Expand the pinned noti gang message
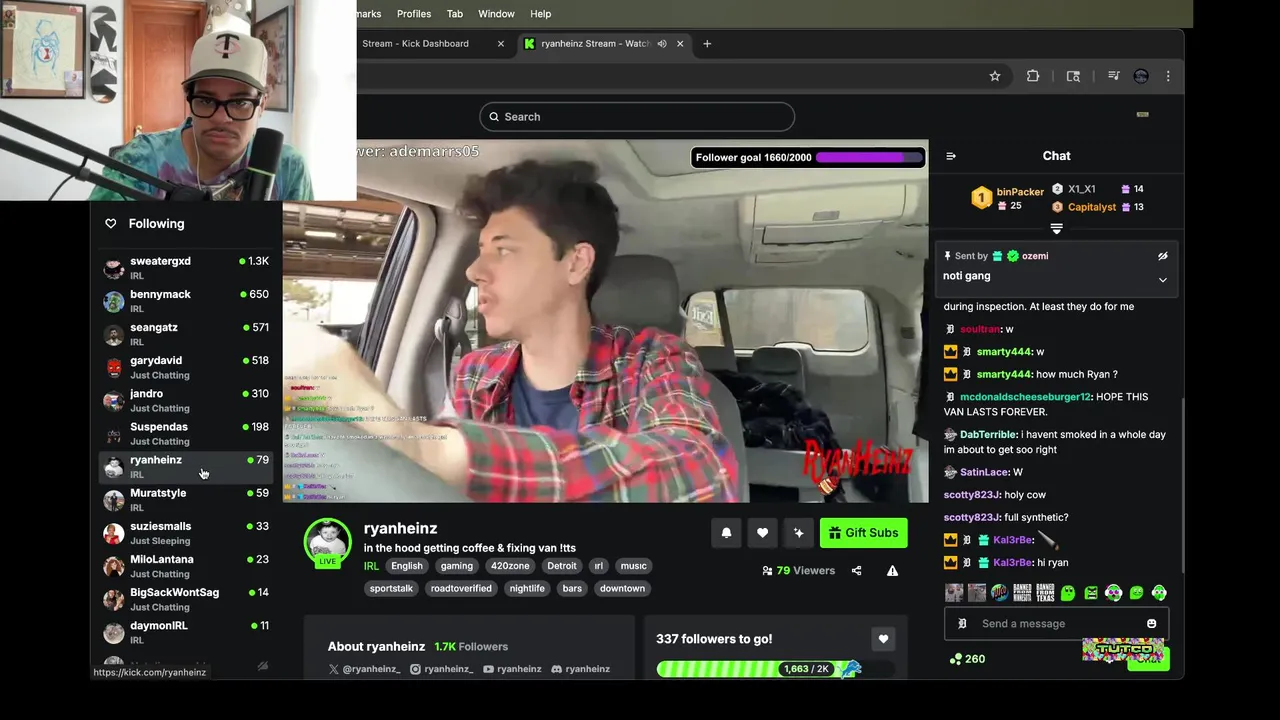 coord(1162,280)
